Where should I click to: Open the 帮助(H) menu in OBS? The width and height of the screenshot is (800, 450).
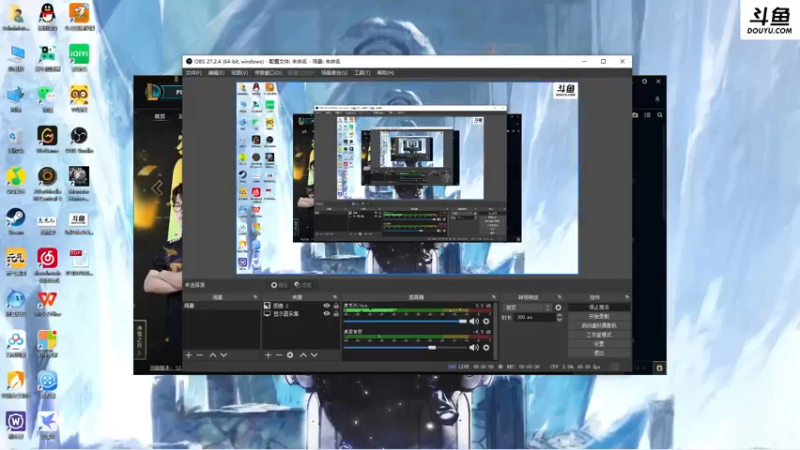point(385,73)
